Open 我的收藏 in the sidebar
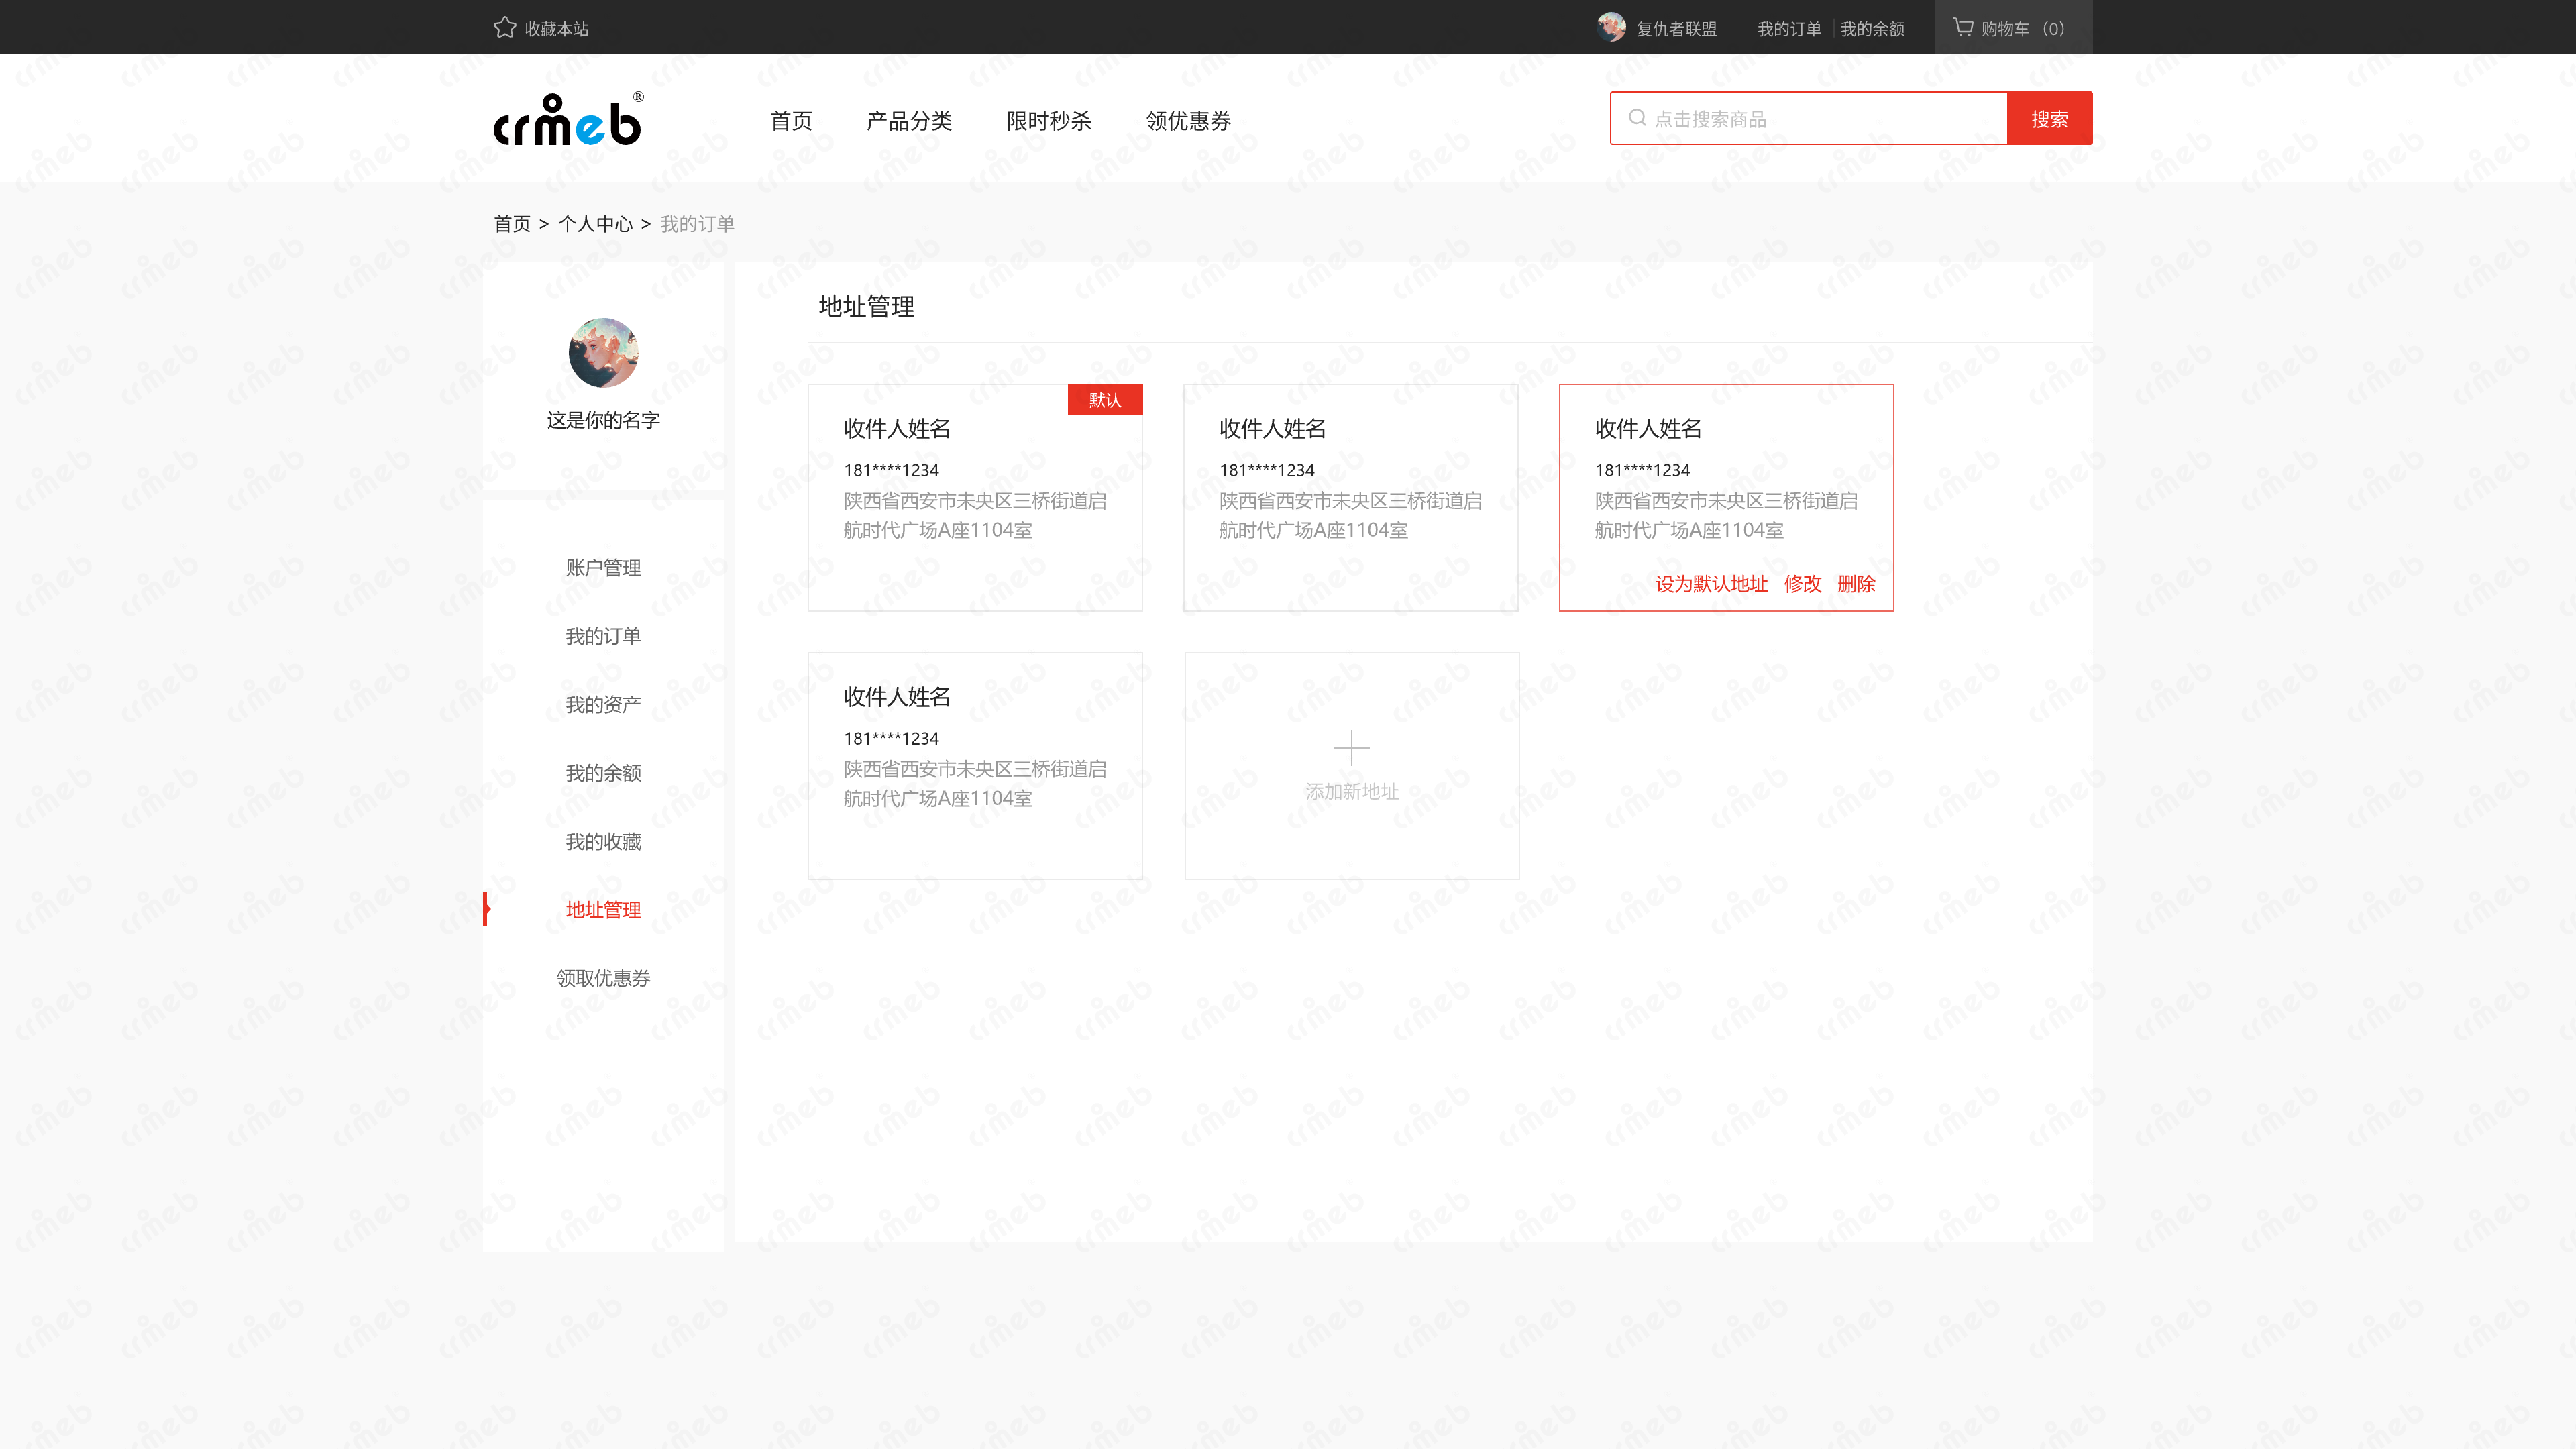This screenshot has height=1449, width=2576. point(603,842)
